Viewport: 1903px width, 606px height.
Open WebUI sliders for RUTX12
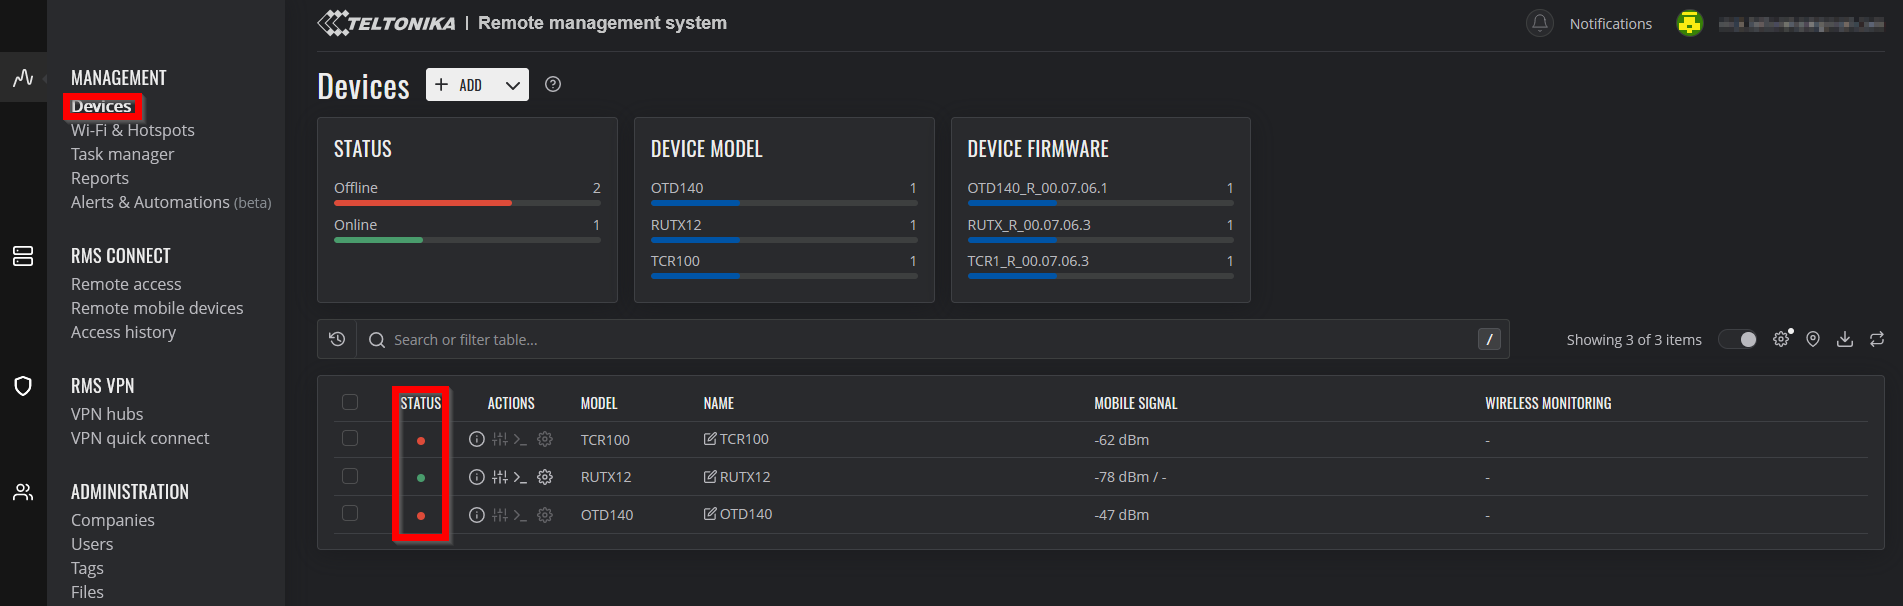coord(500,477)
